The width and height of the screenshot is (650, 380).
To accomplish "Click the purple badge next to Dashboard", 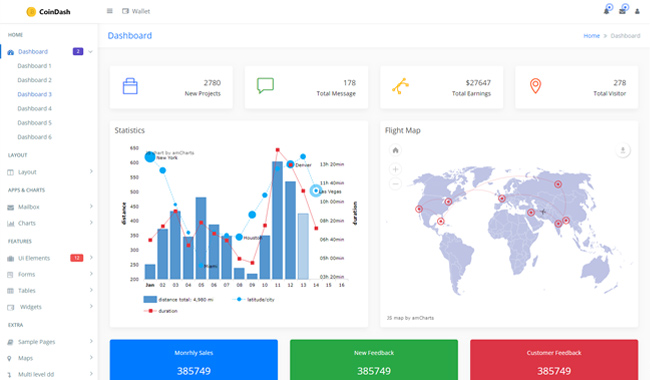I will (78, 51).
